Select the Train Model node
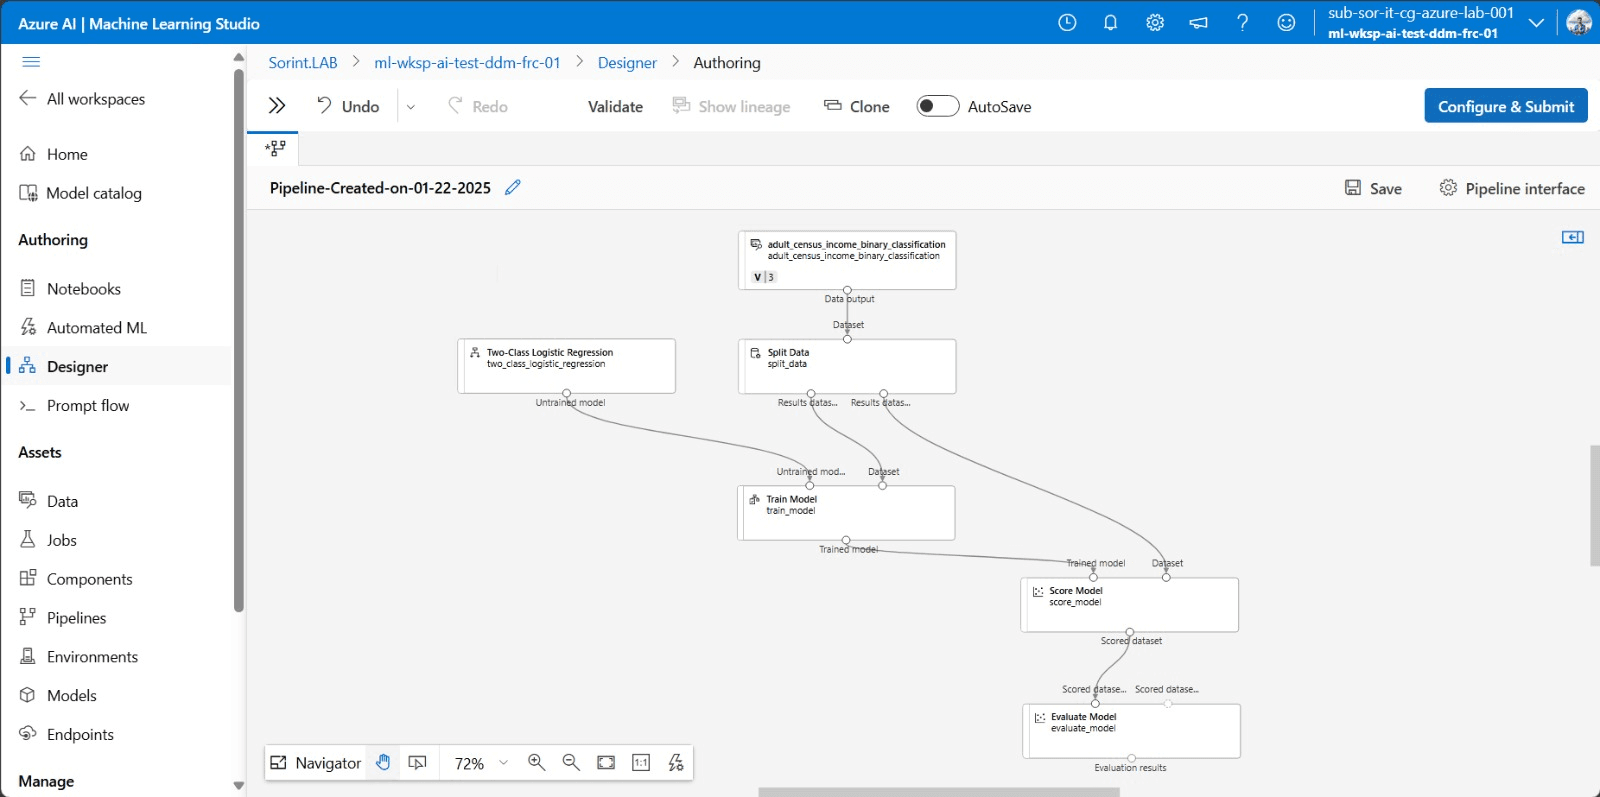Viewport: 1600px width, 797px height. point(846,513)
